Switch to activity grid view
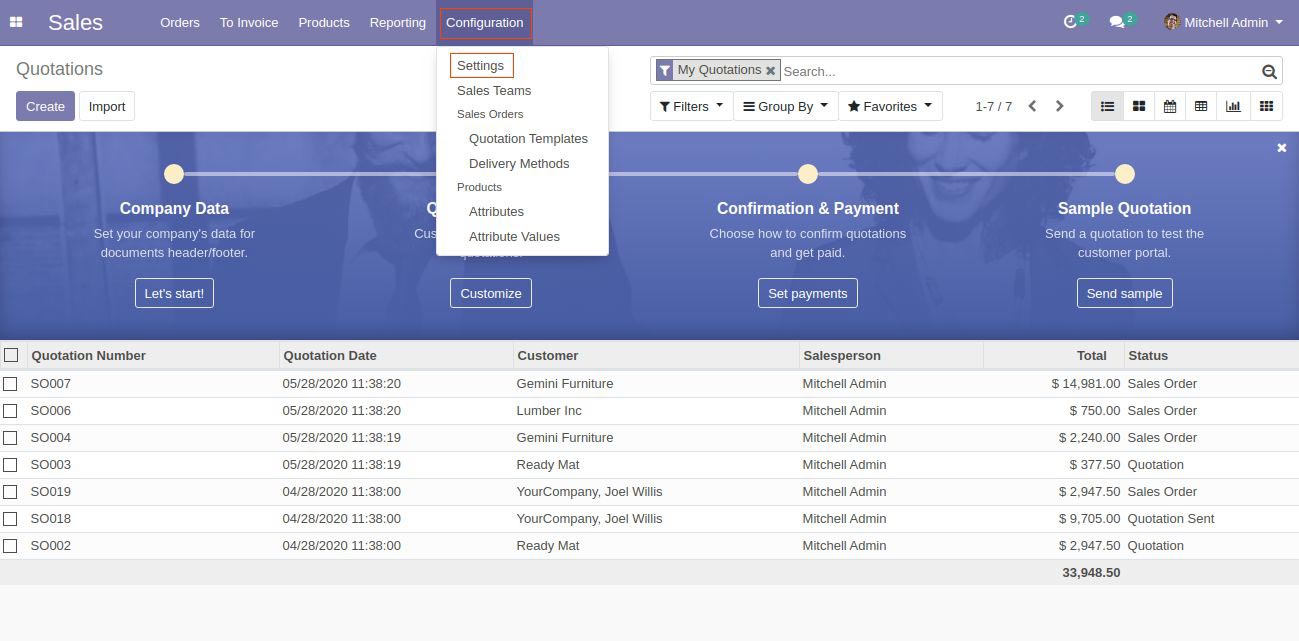The height and width of the screenshot is (641, 1299). (x=1266, y=106)
